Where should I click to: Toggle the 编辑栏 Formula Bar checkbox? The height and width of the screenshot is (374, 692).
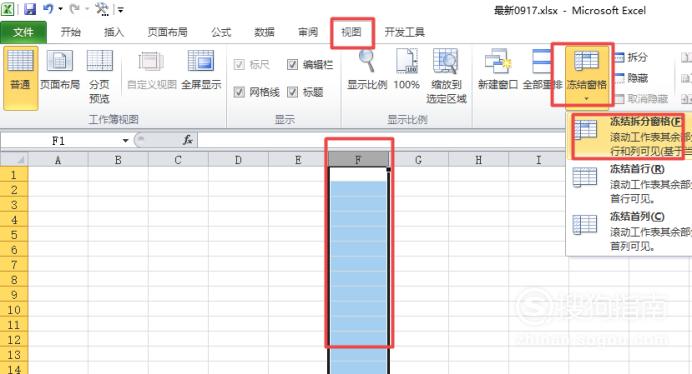(293, 65)
